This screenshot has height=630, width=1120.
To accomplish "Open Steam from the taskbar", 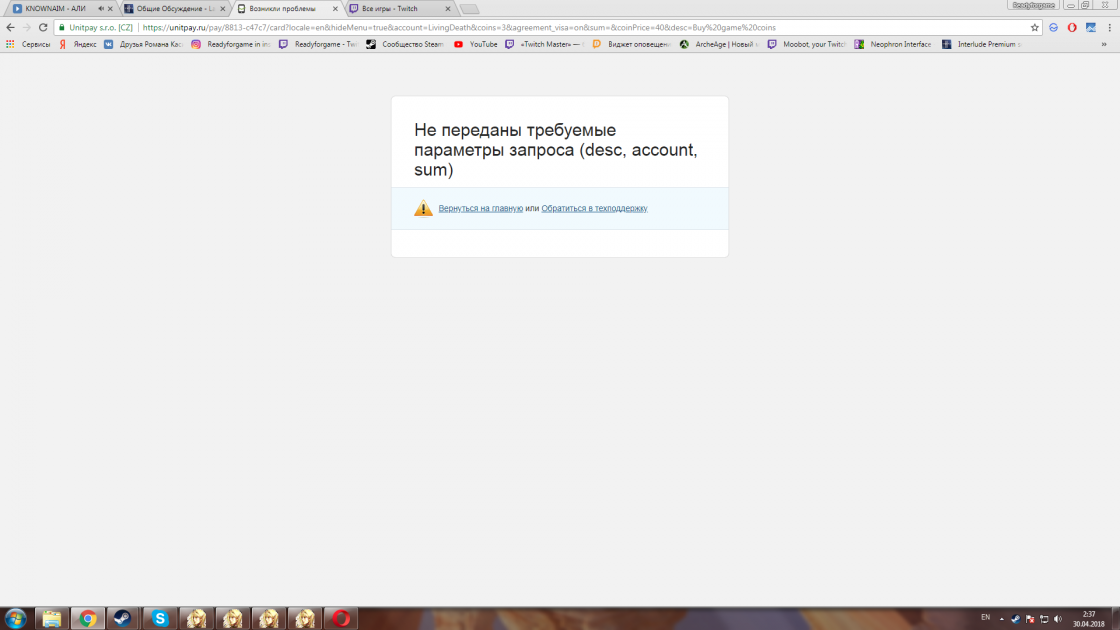I will click(x=122, y=618).
